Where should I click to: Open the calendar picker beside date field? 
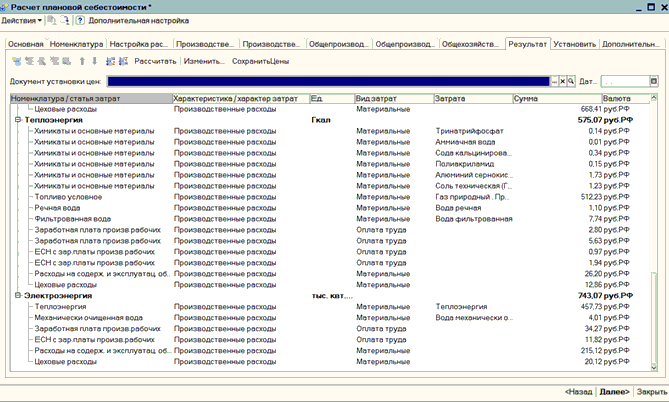coord(653,81)
